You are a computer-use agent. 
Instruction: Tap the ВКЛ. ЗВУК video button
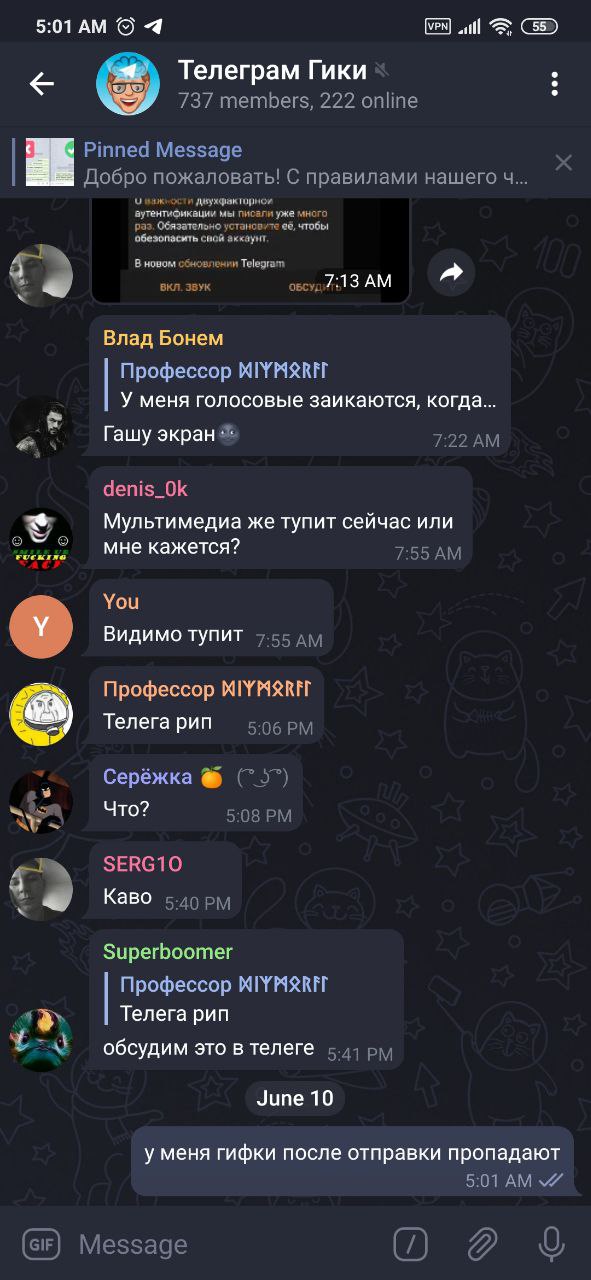185,288
